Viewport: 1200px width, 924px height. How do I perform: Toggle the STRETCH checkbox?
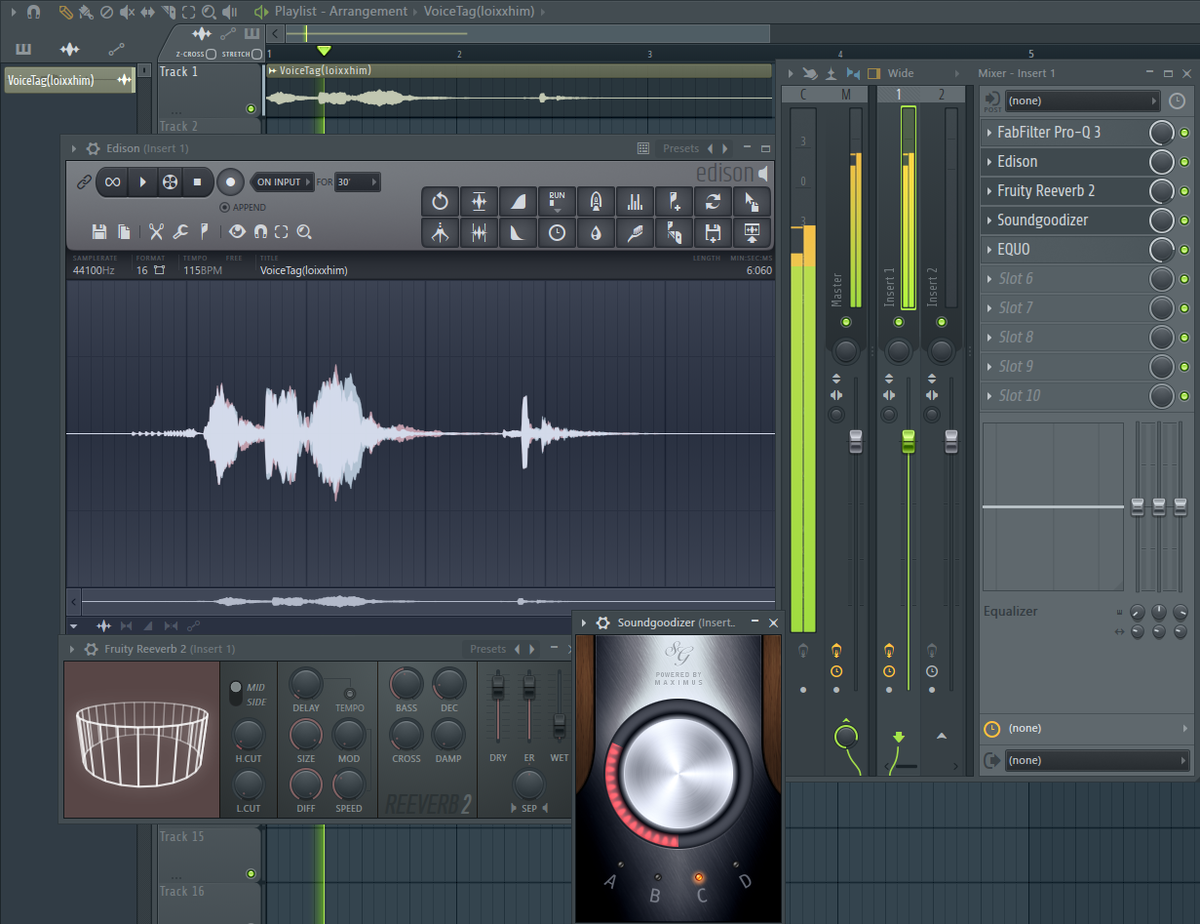[257, 54]
